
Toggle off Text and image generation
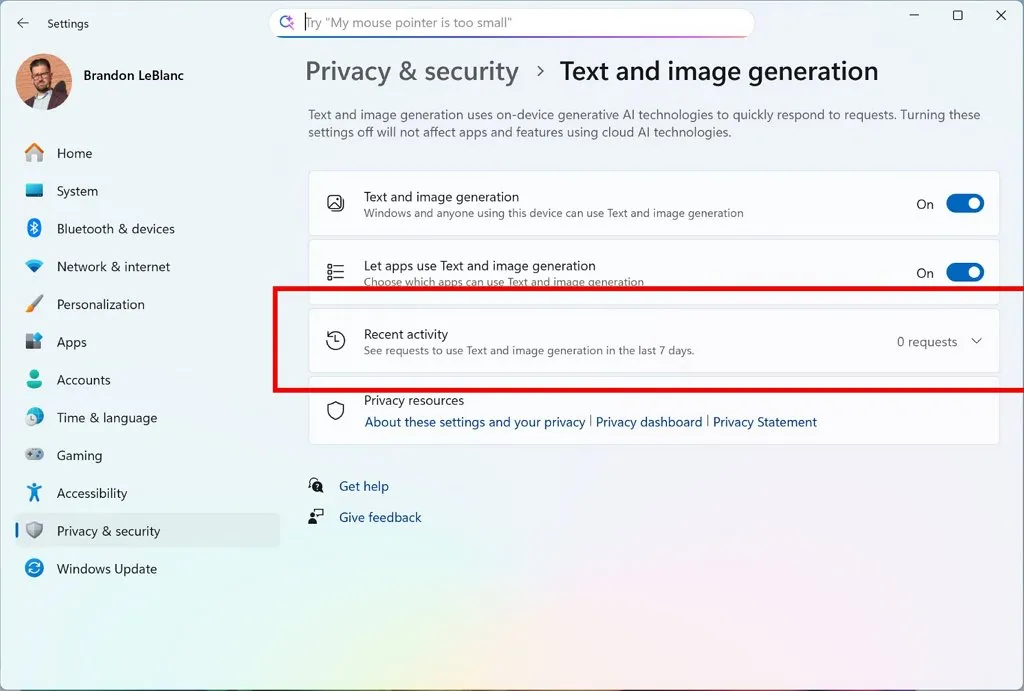[x=964, y=203]
